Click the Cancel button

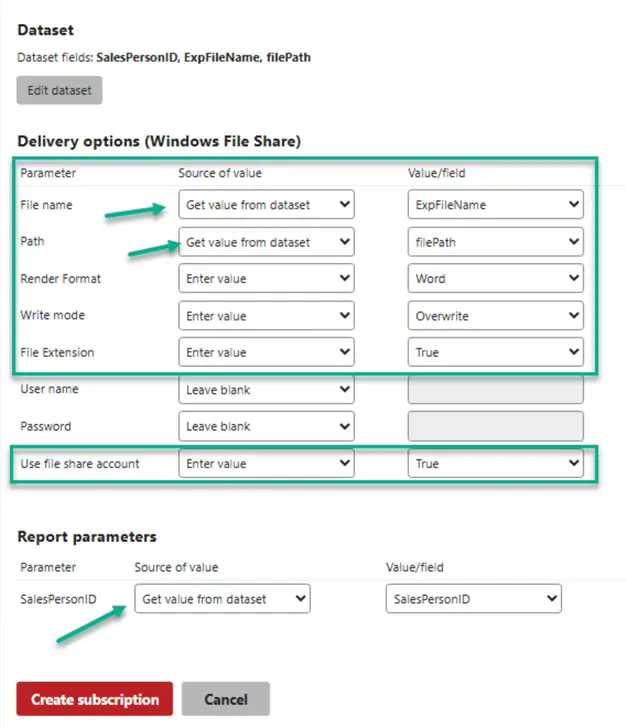tap(225, 699)
